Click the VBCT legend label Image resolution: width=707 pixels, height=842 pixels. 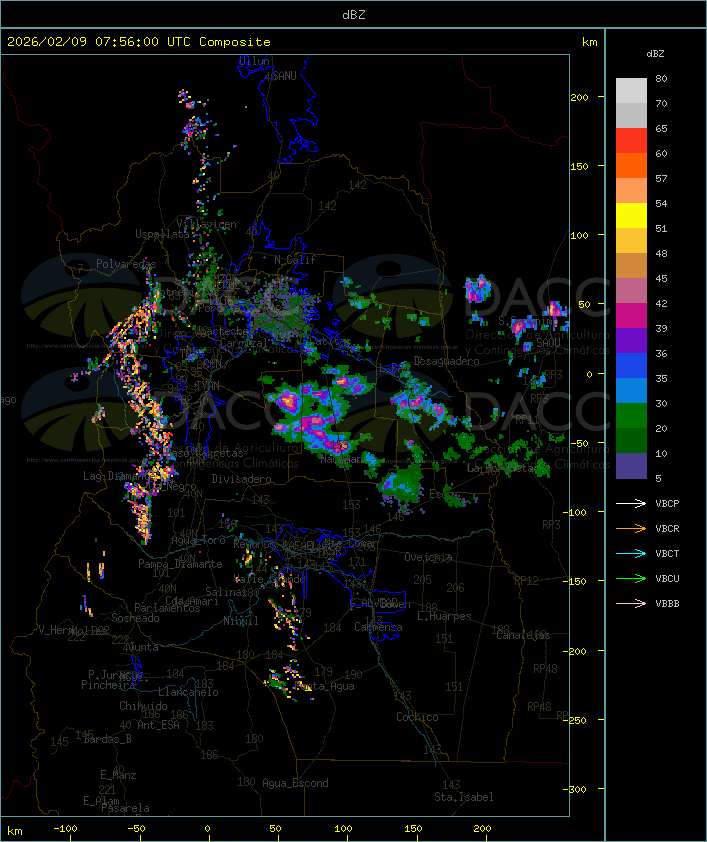(667, 554)
